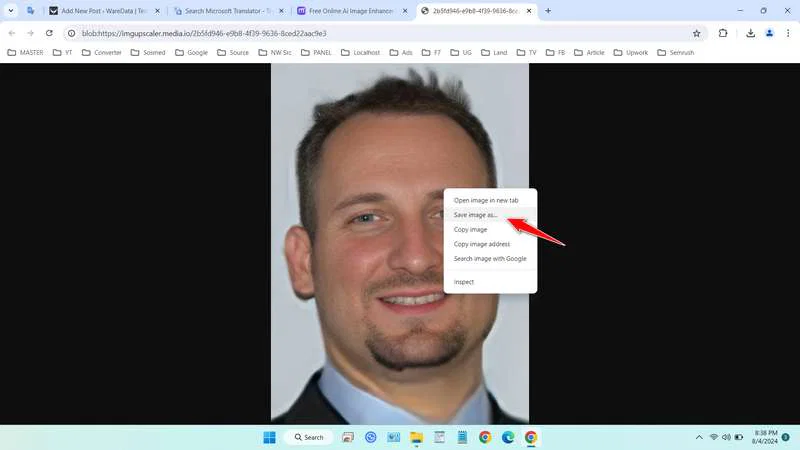Reload the current page
This screenshot has height=450, width=800.
click(x=49, y=33)
